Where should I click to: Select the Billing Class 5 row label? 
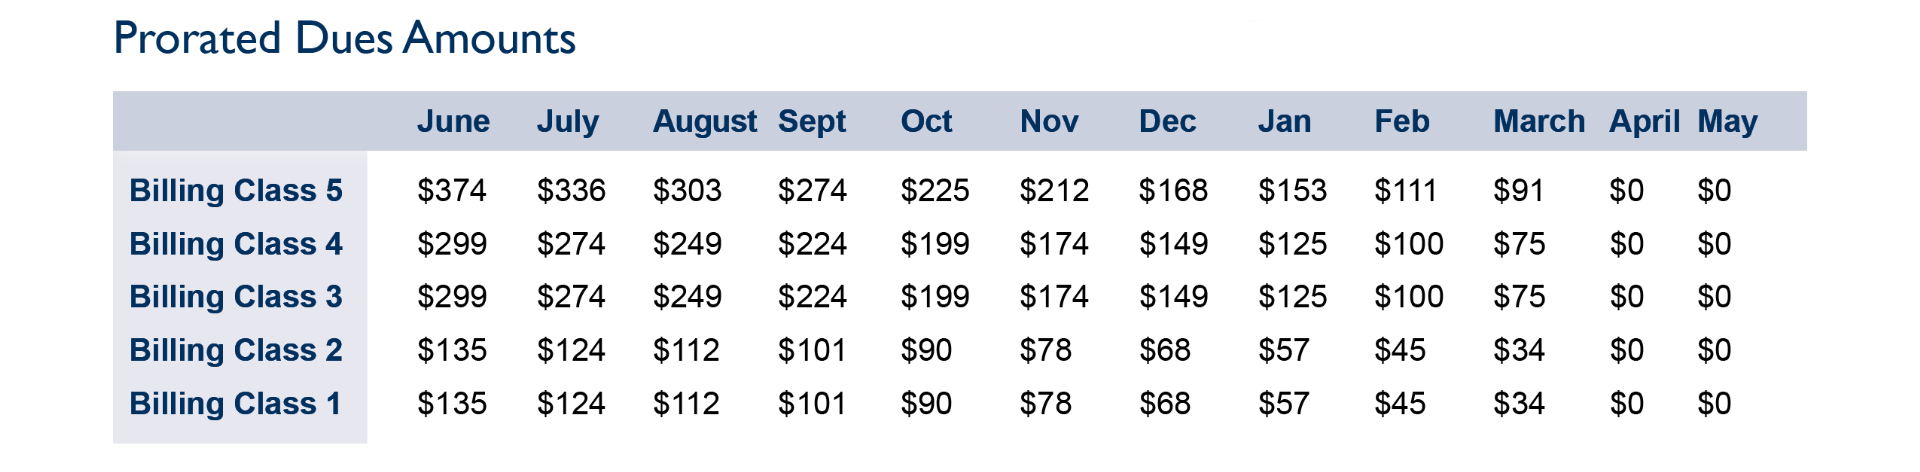coord(236,190)
